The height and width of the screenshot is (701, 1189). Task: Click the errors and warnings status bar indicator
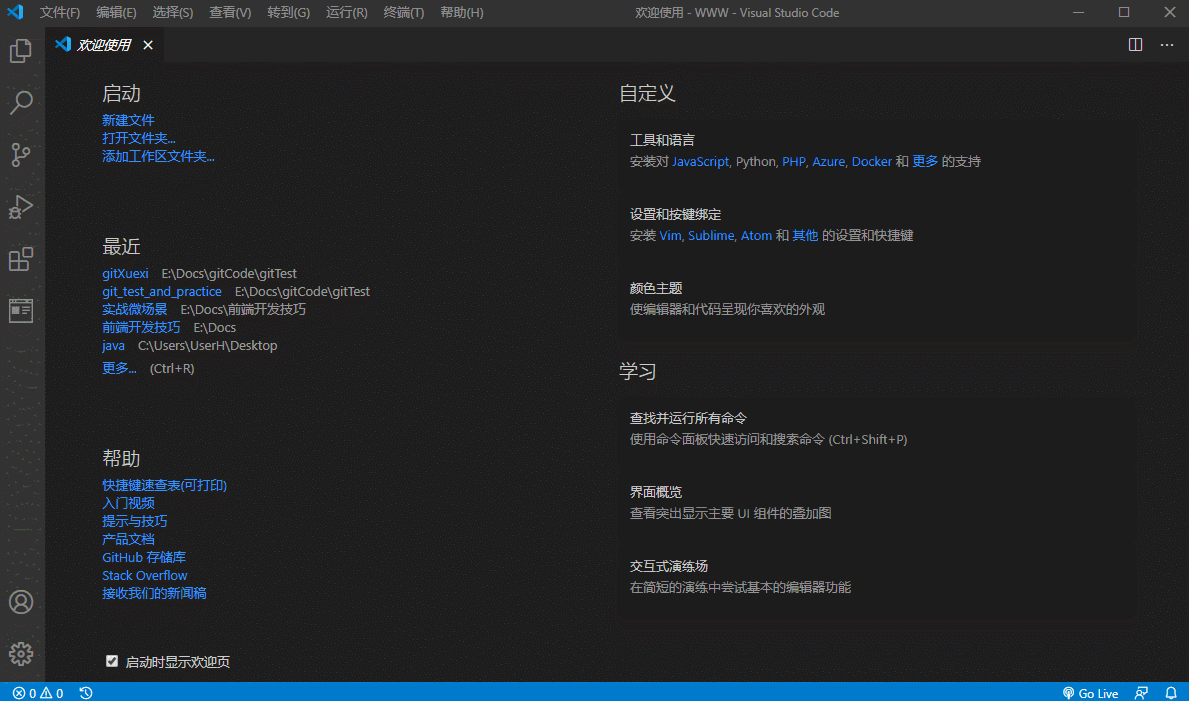[30, 692]
